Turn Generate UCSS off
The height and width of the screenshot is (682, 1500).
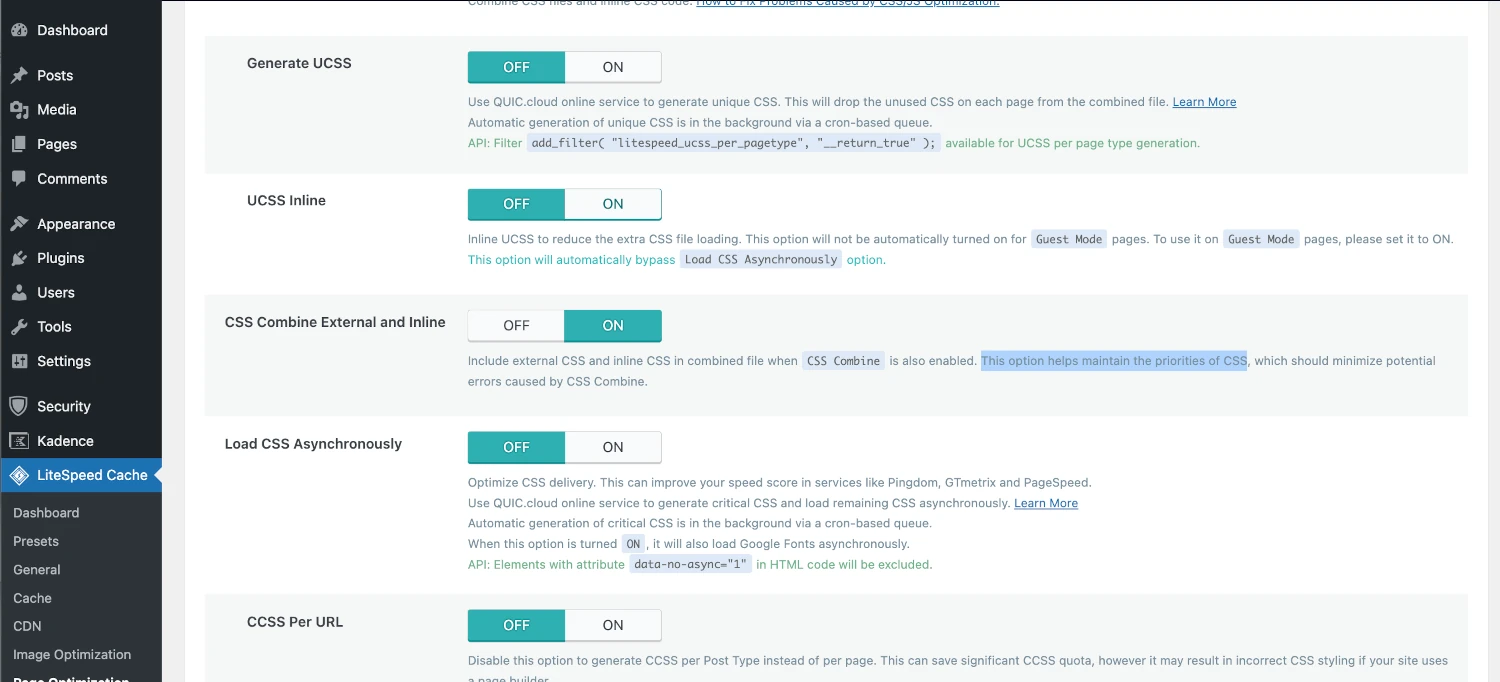click(516, 67)
